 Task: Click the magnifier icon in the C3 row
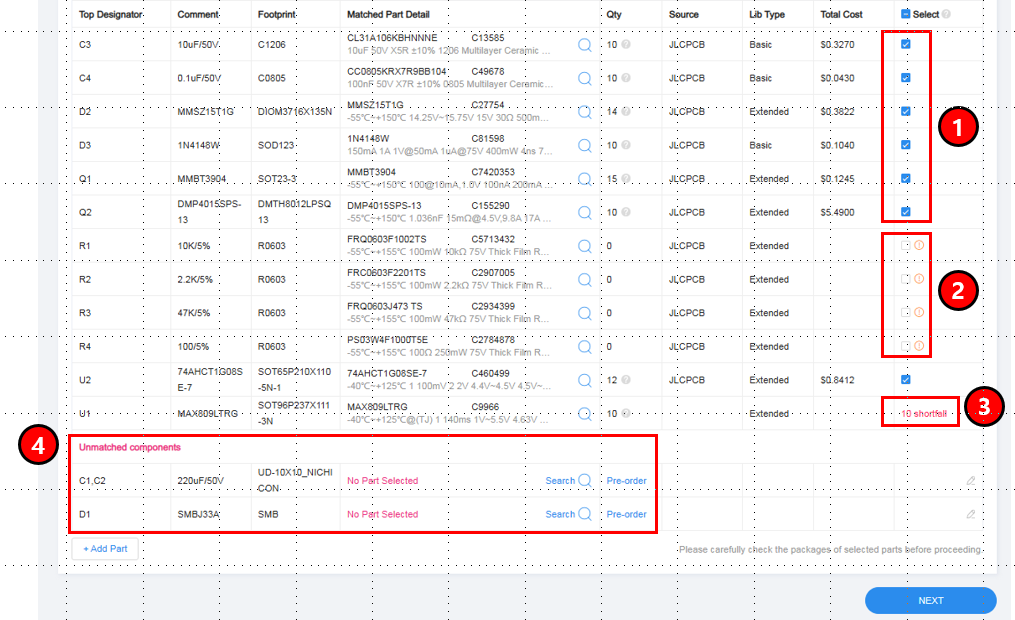pos(584,45)
